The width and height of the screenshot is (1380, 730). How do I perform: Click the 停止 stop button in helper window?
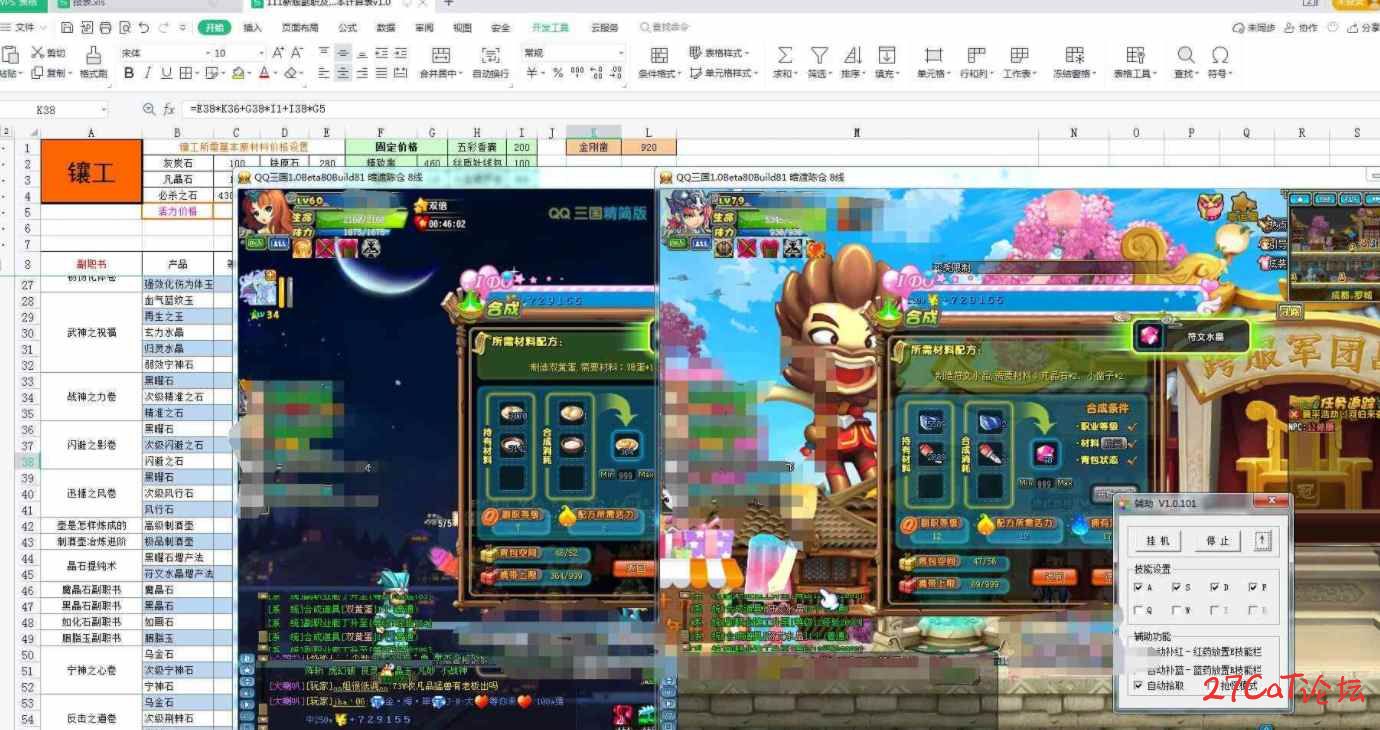pos(1218,541)
